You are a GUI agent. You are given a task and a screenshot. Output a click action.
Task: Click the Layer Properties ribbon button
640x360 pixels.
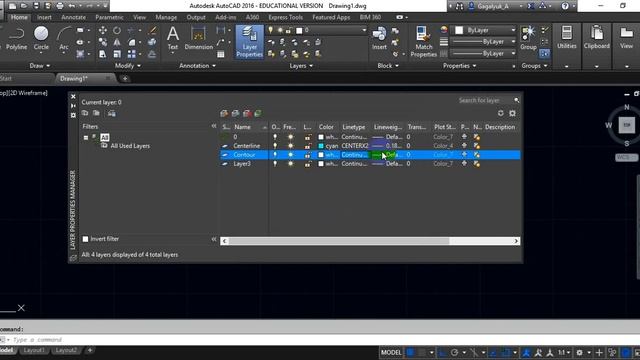tap(249, 41)
